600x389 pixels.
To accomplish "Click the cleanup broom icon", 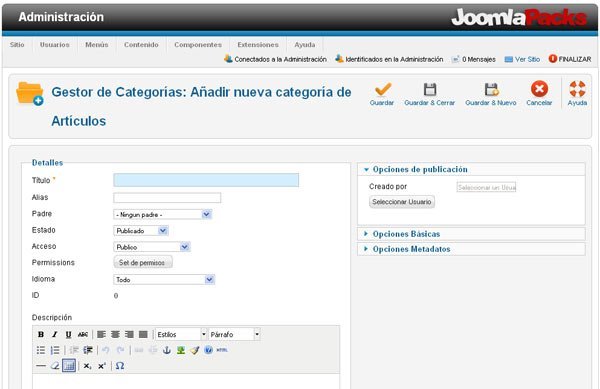I will click(x=195, y=350).
